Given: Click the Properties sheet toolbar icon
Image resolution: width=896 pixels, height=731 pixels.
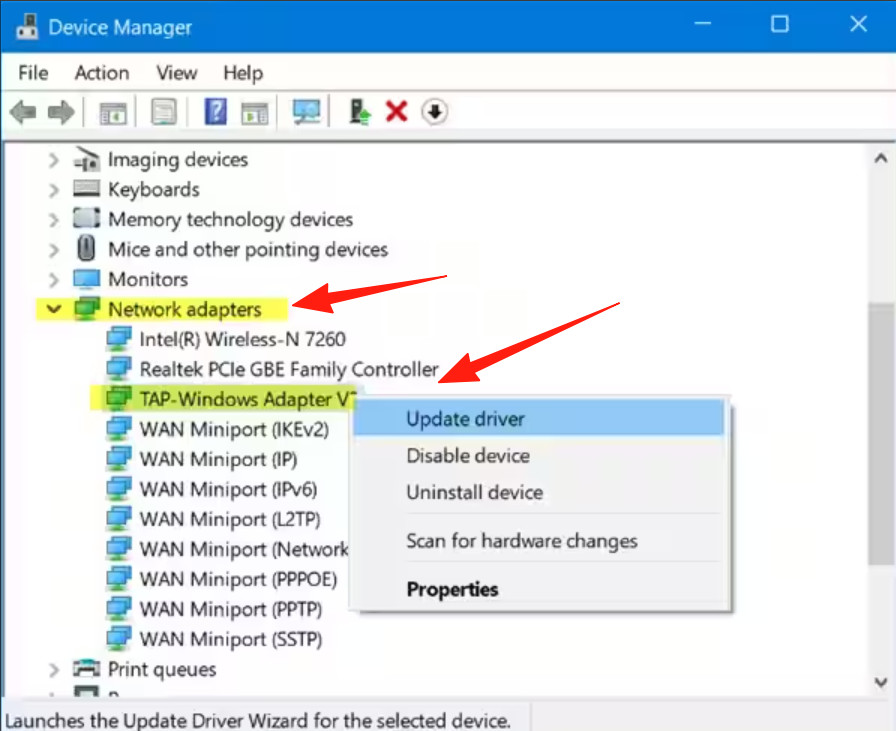Looking at the screenshot, I should coord(164,111).
